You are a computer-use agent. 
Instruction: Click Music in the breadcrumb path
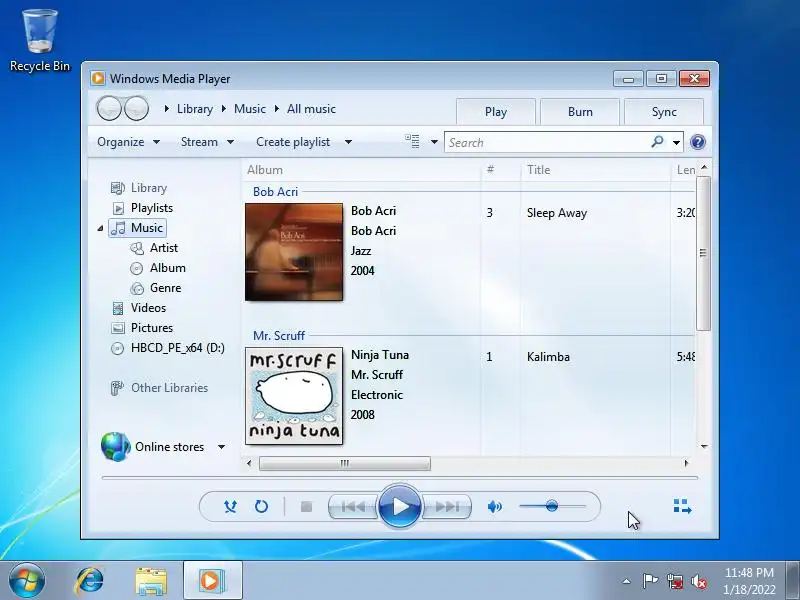pos(249,109)
